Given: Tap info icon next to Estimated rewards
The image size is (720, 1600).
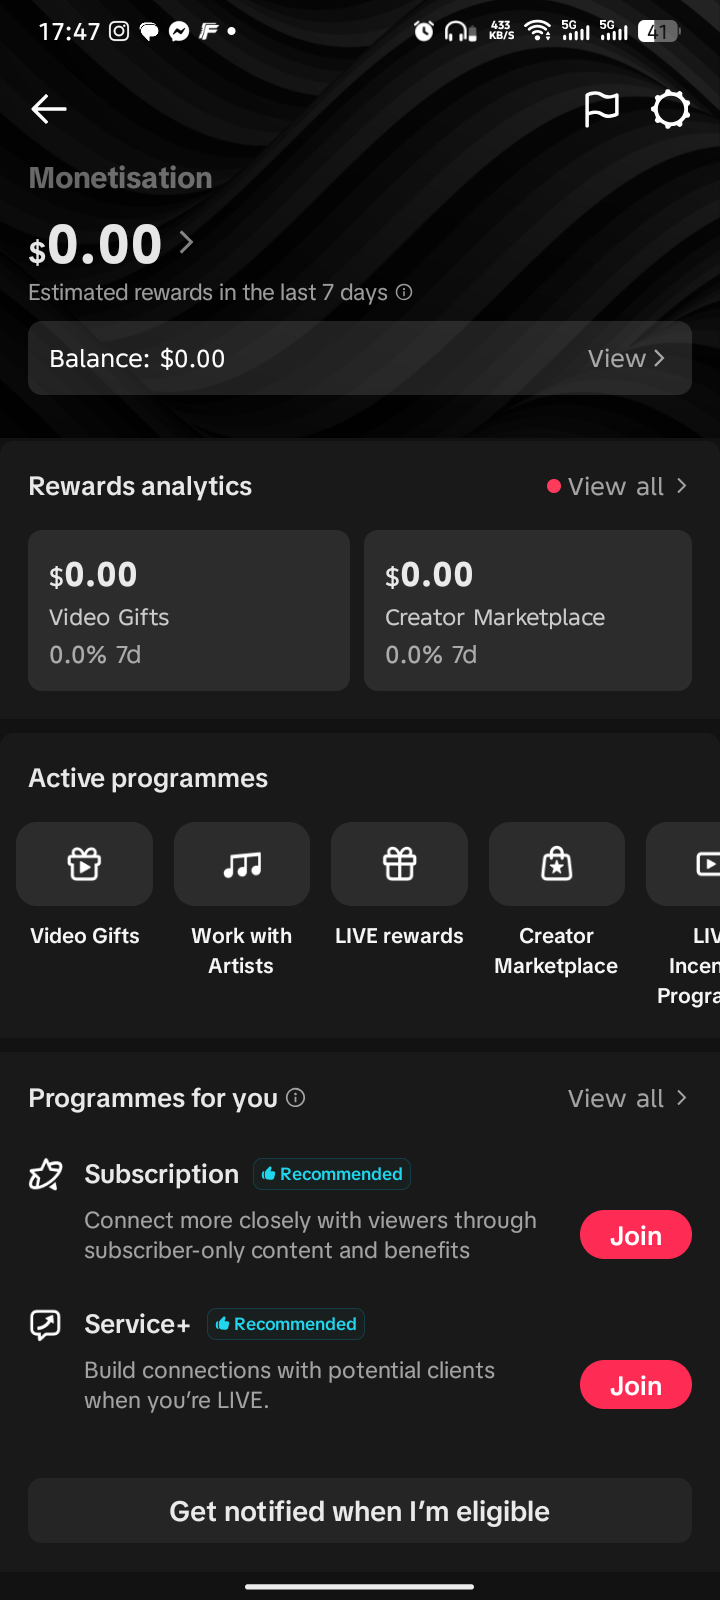Looking at the screenshot, I should (404, 292).
